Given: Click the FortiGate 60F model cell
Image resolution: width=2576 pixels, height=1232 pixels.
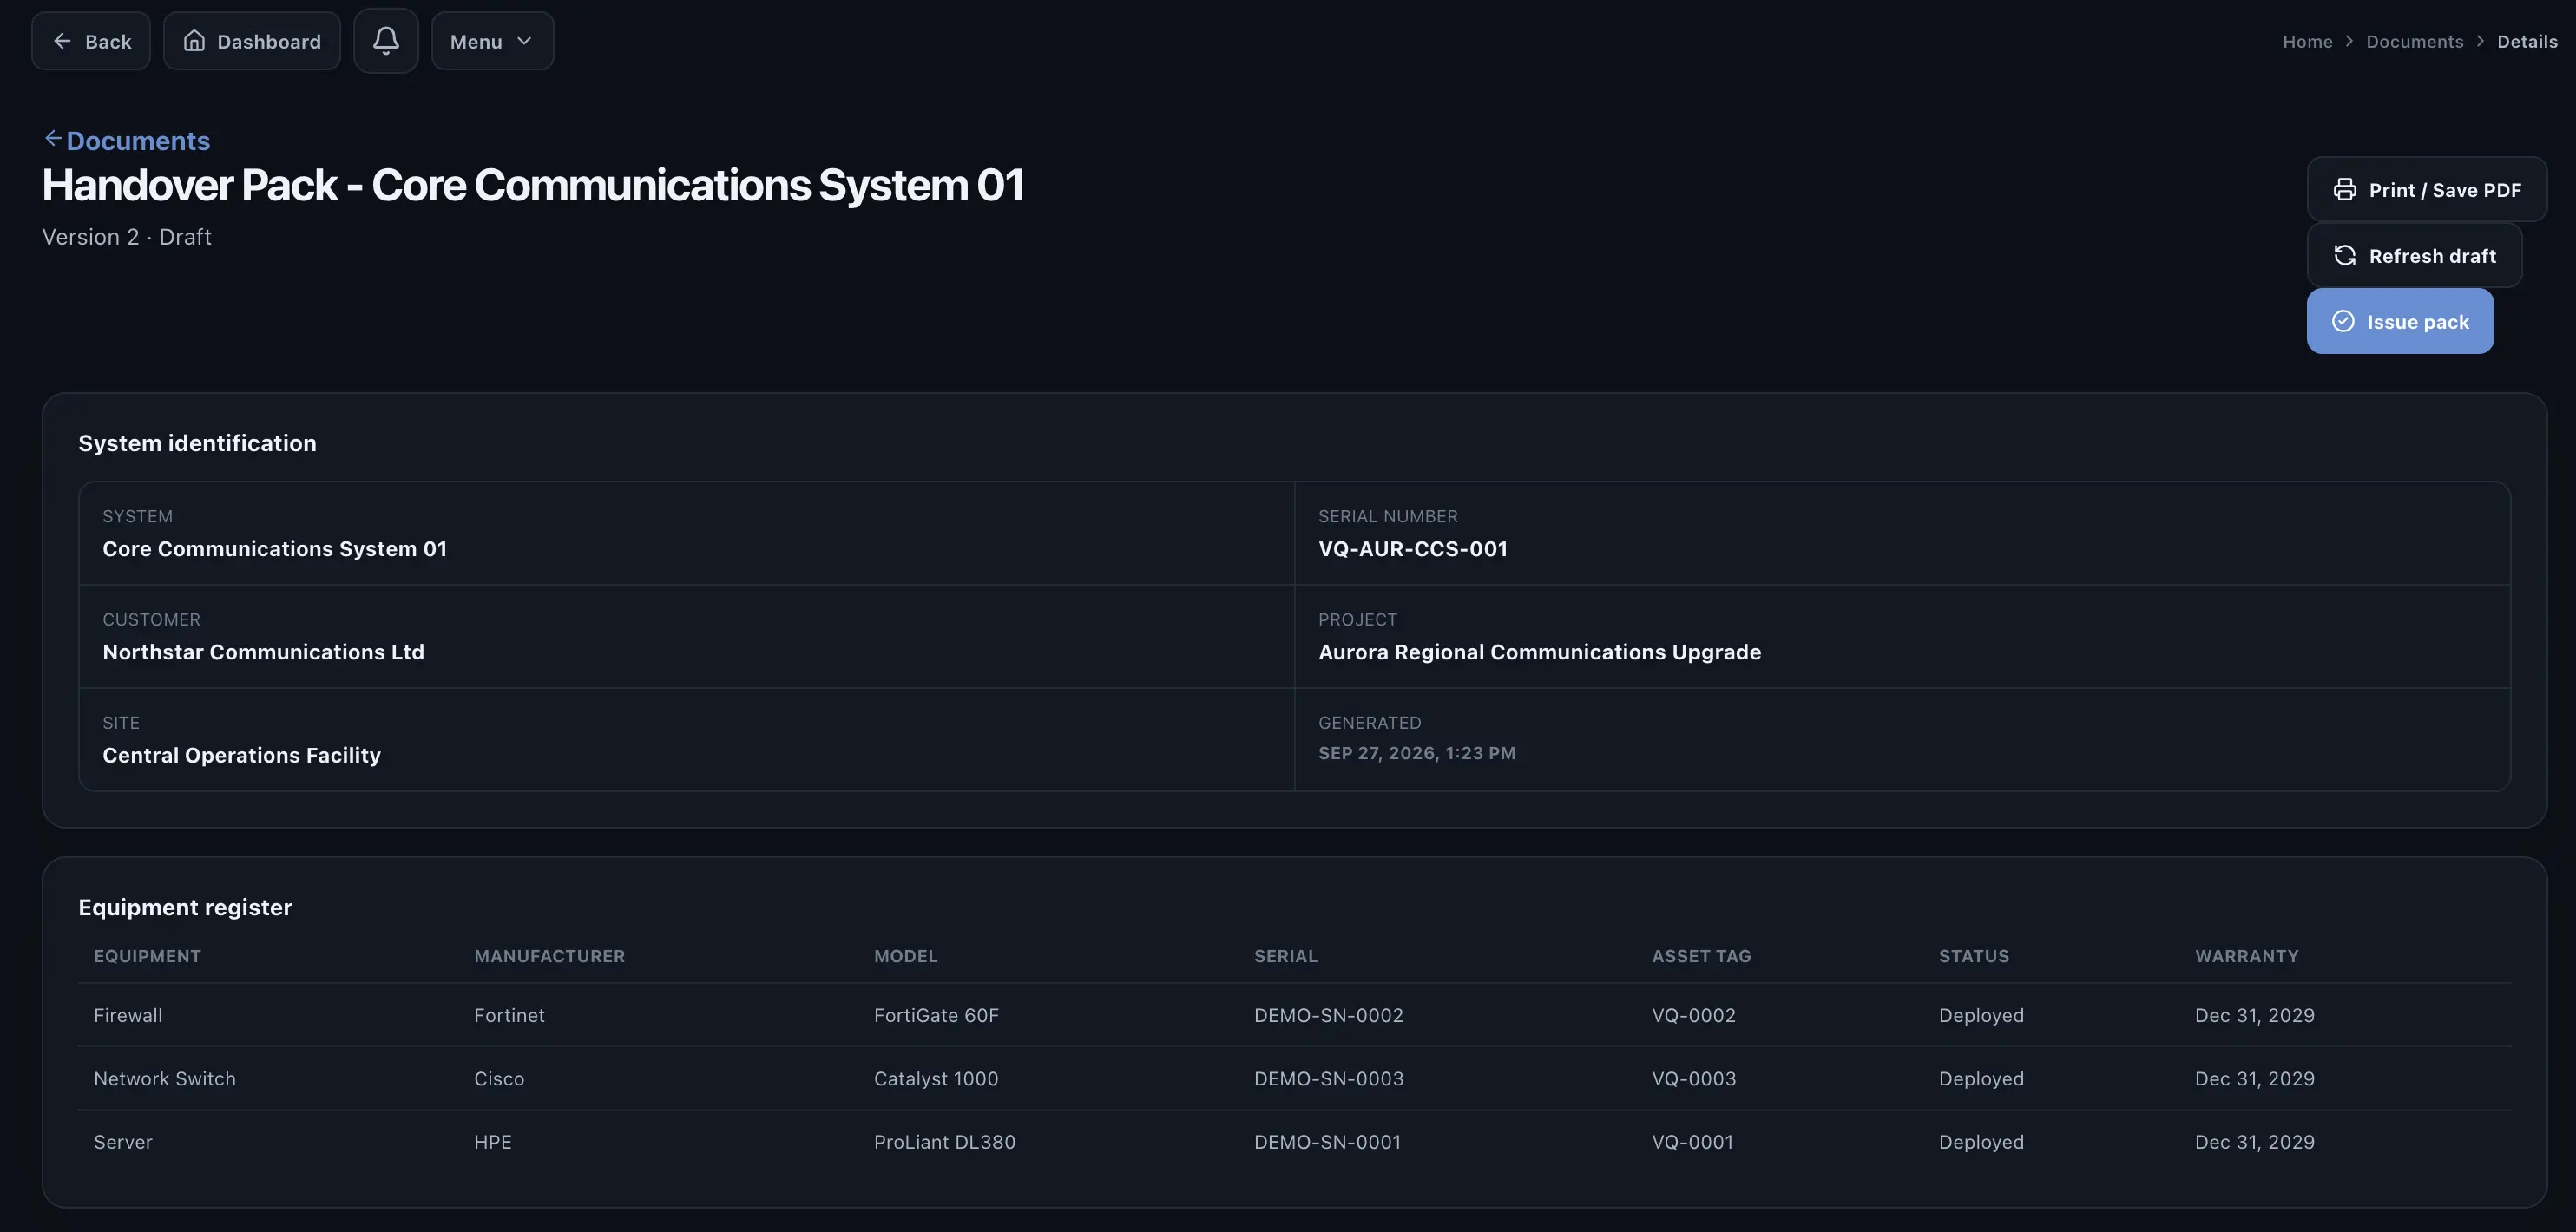Looking at the screenshot, I should [x=936, y=1015].
